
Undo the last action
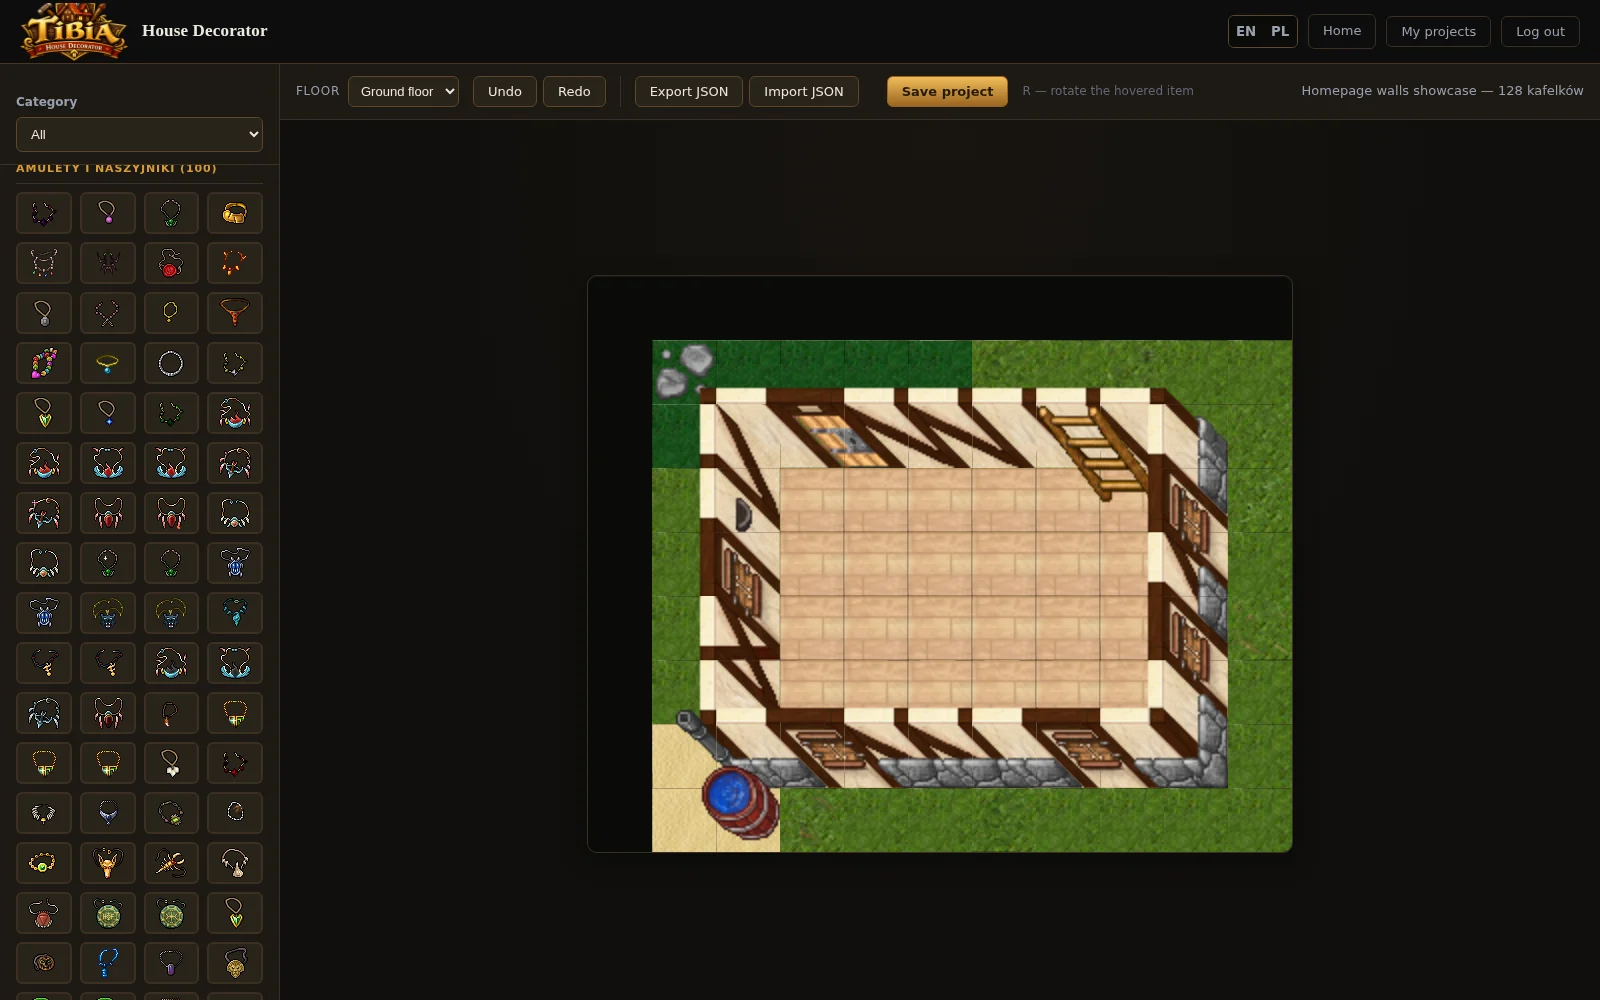pyautogui.click(x=505, y=91)
